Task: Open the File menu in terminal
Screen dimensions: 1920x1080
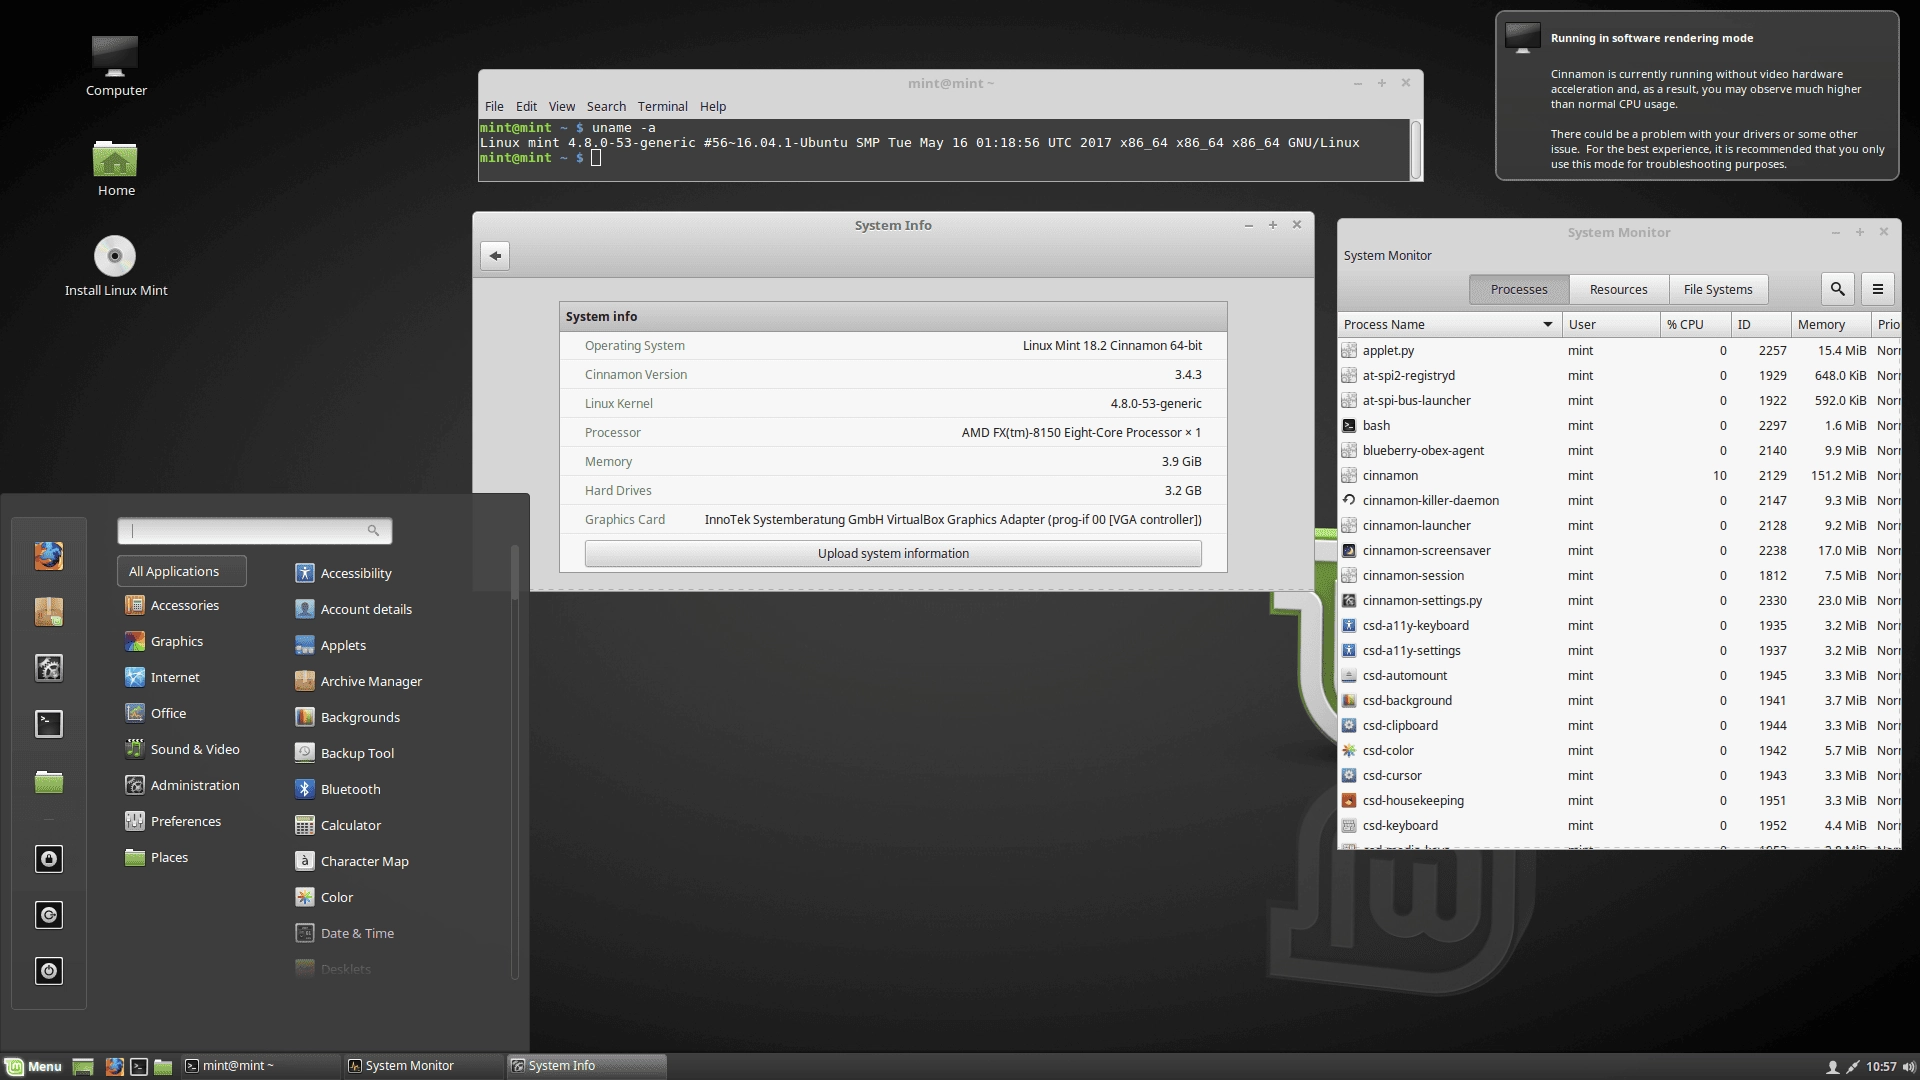Action: pyautogui.click(x=494, y=106)
